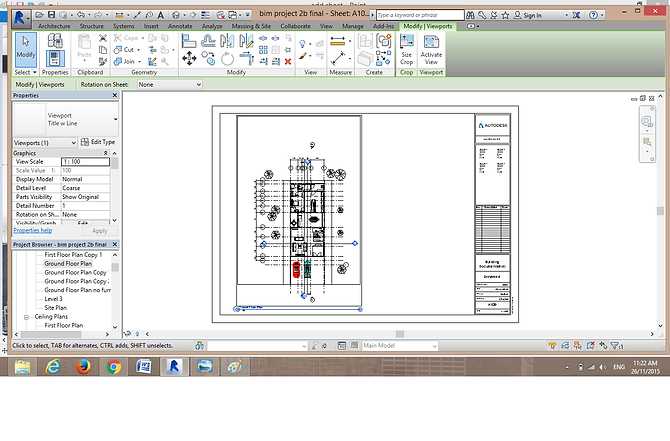The image size is (670, 441).
Task: Click the Sign In button
Action: tap(528, 15)
